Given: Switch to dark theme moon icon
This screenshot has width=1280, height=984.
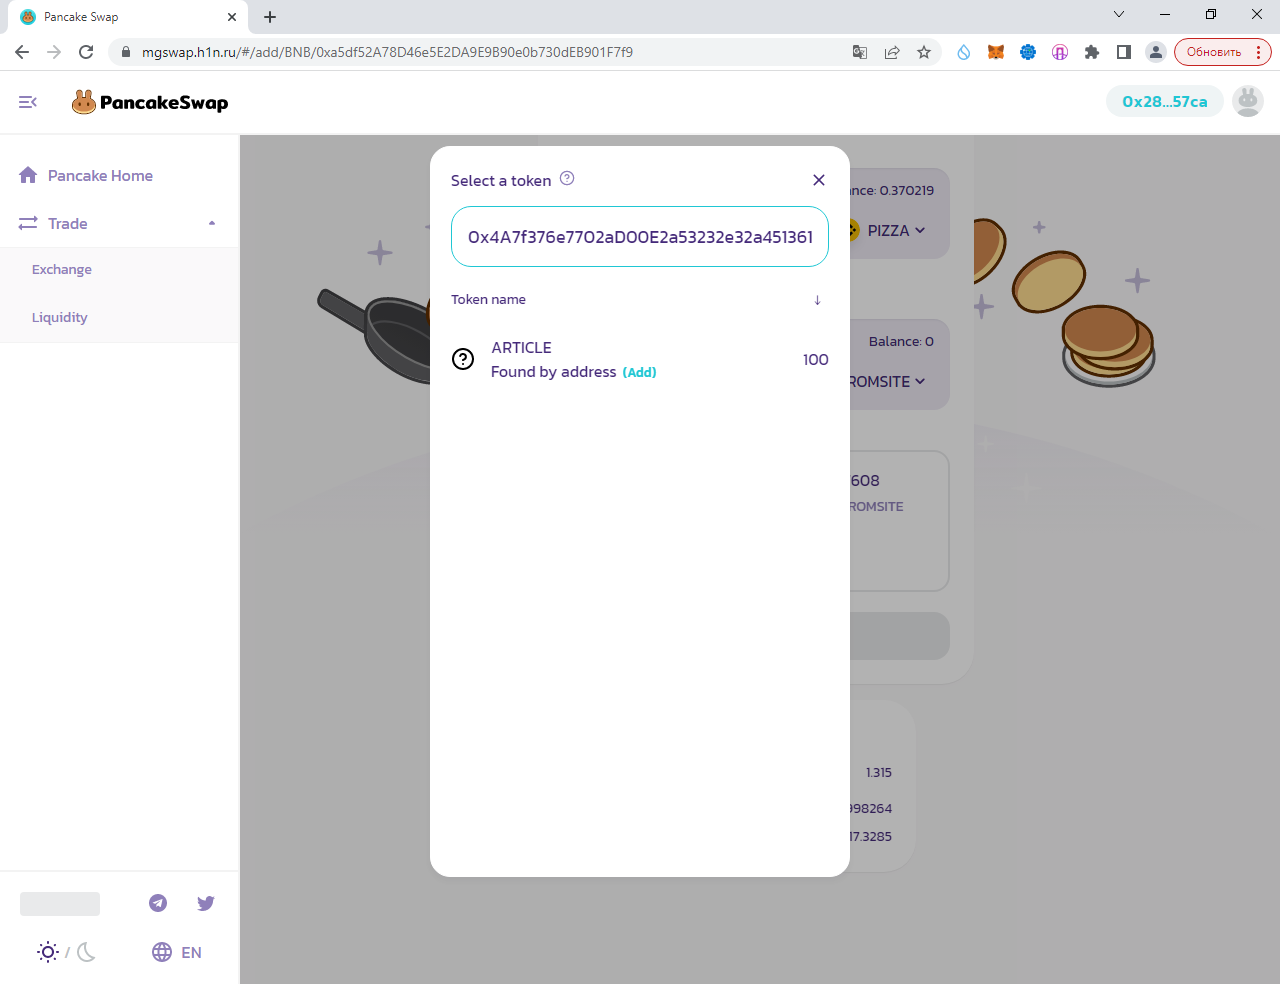Looking at the screenshot, I should (86, 952).
